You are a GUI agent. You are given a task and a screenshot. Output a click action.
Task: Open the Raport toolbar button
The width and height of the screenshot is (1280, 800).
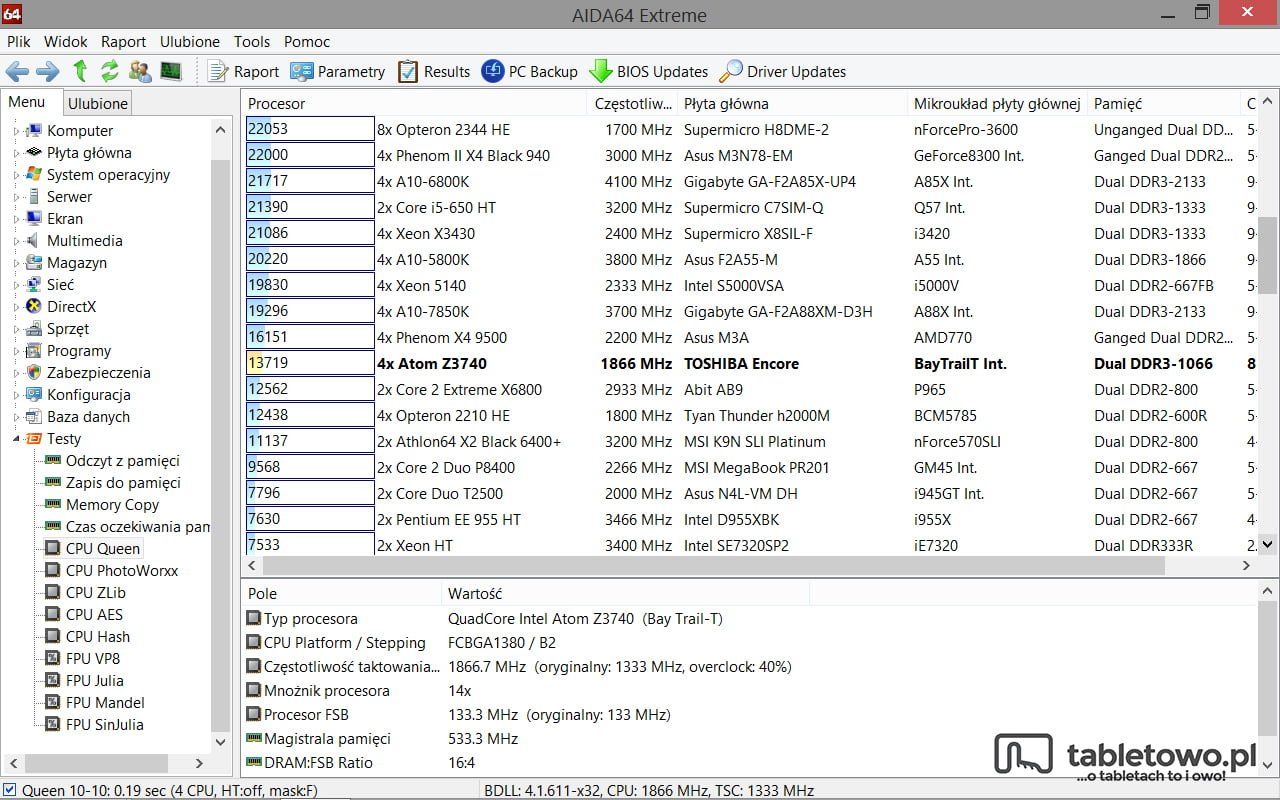[244, 71]
